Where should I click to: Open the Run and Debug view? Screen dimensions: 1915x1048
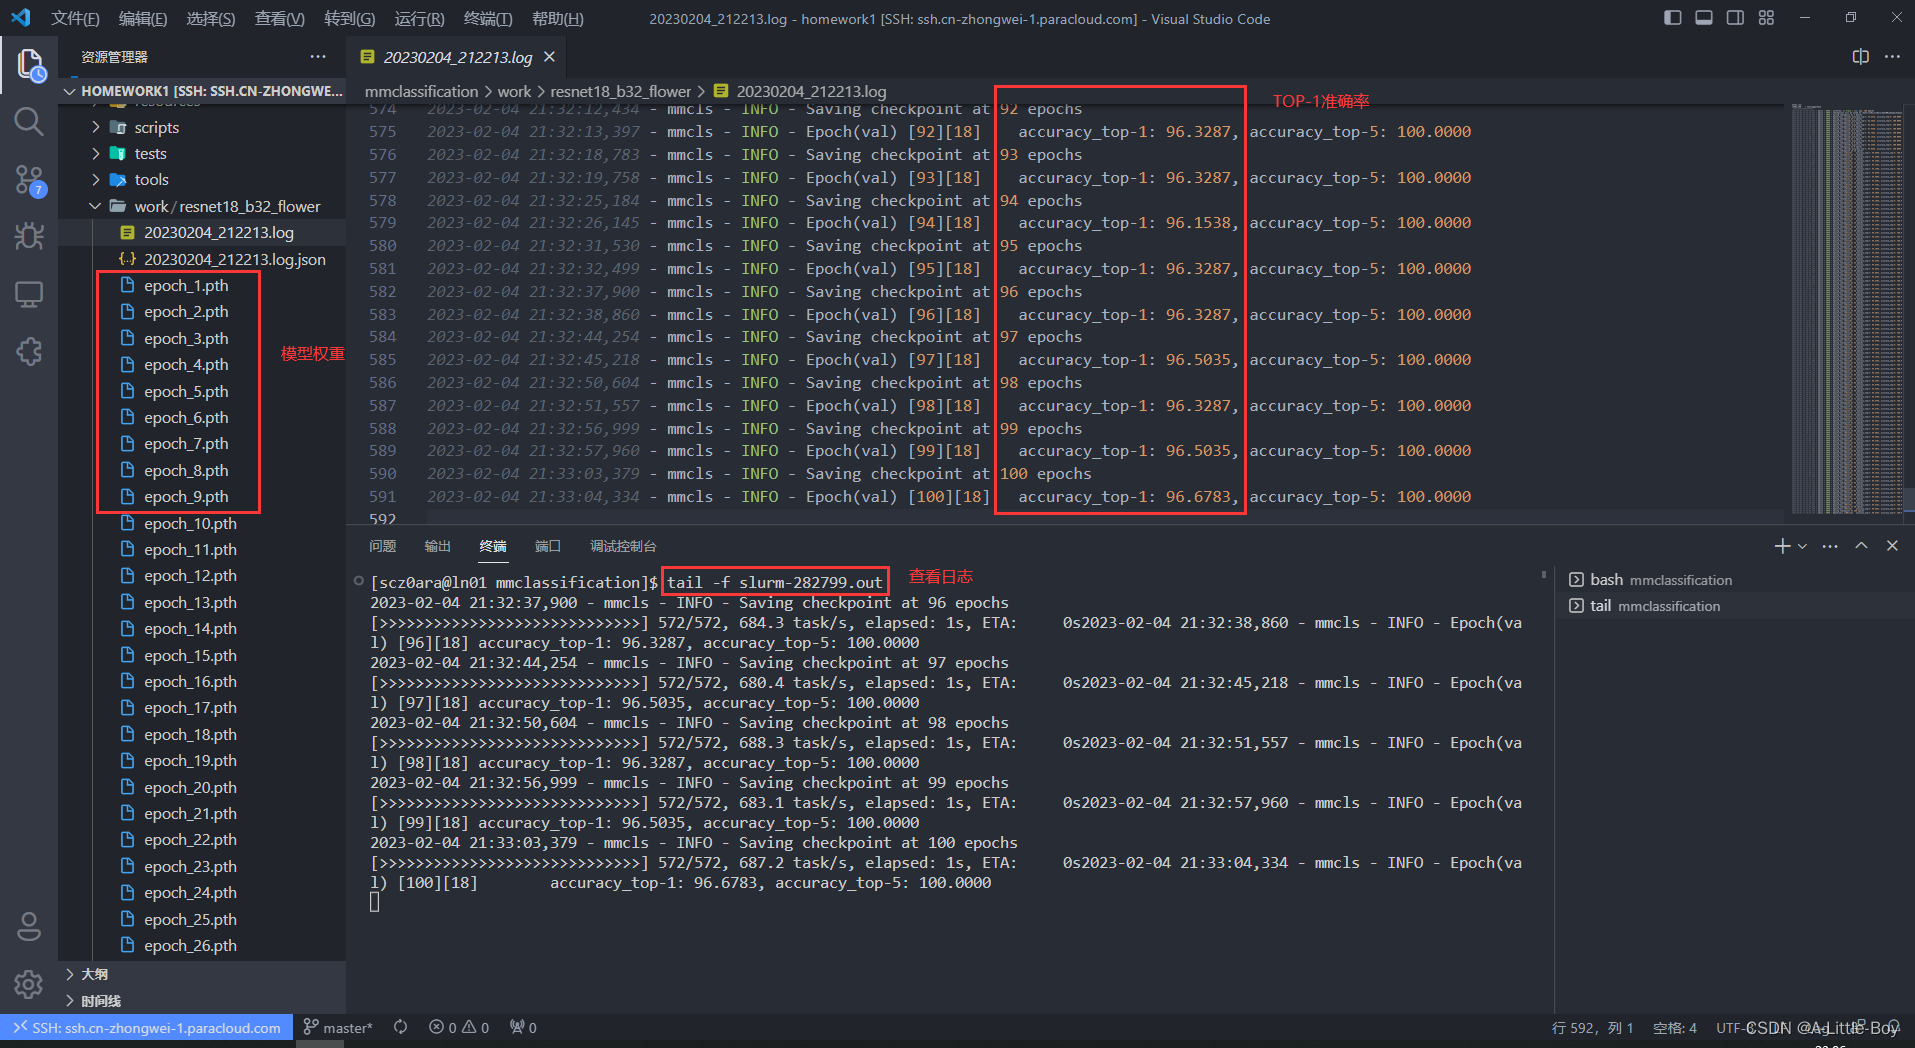coord(29,237)
